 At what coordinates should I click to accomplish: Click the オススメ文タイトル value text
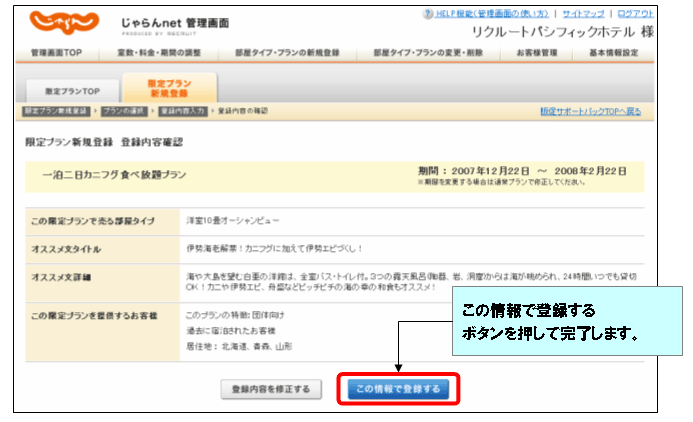click(274, 248)
